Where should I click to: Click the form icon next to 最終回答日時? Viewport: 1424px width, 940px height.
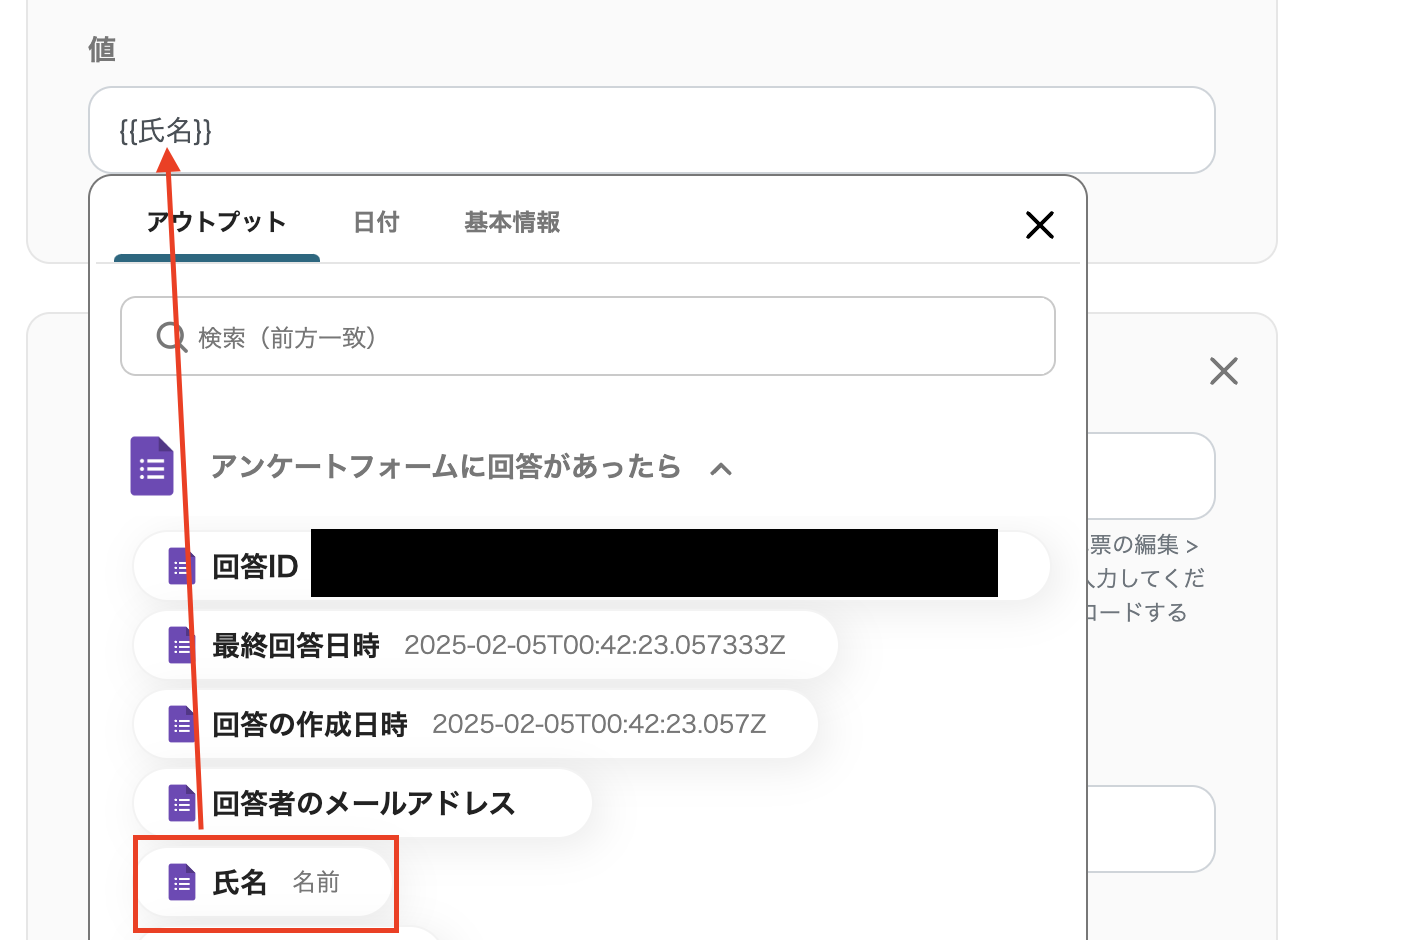click(x=181, y=645)
